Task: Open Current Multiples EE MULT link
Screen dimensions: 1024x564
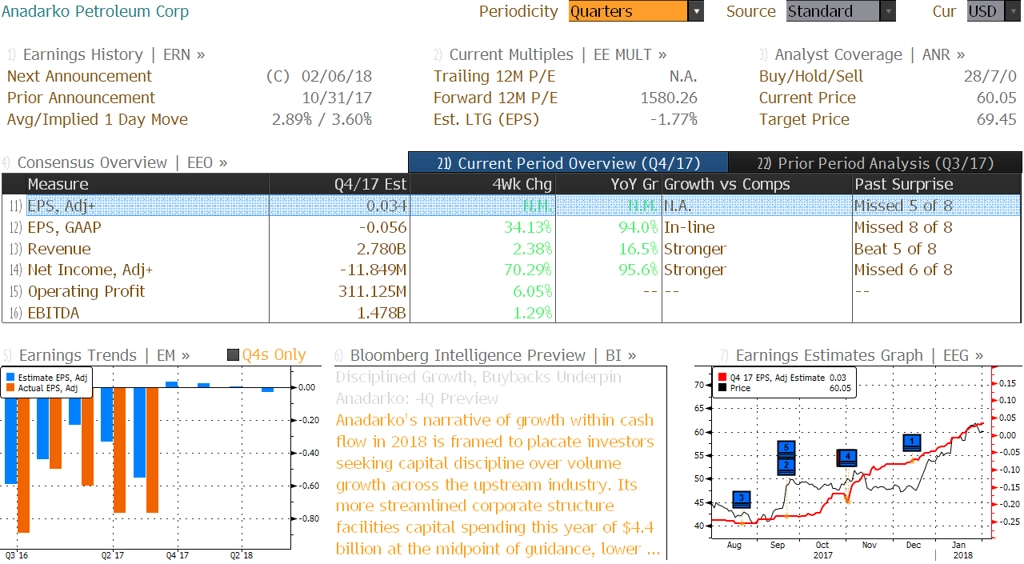Action: pyautogui.click(x=558, y=55)
